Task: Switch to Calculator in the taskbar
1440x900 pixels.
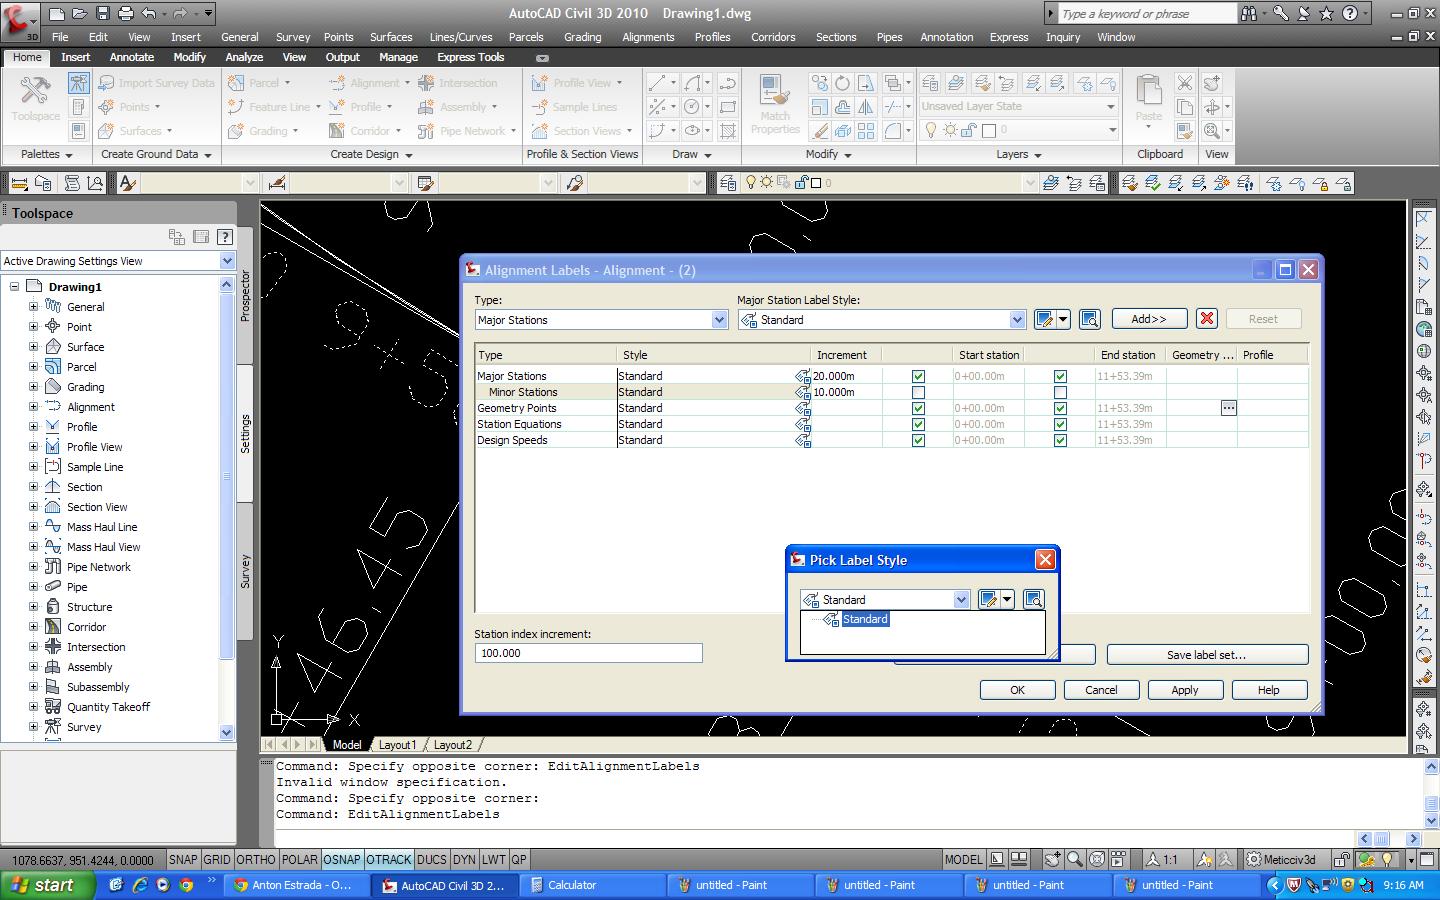Action: click(594, 885)
